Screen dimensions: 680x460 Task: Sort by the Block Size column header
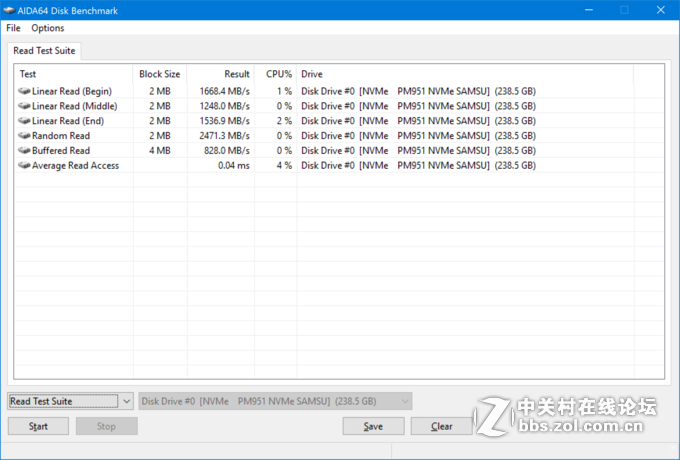click(x=160, y=74)
